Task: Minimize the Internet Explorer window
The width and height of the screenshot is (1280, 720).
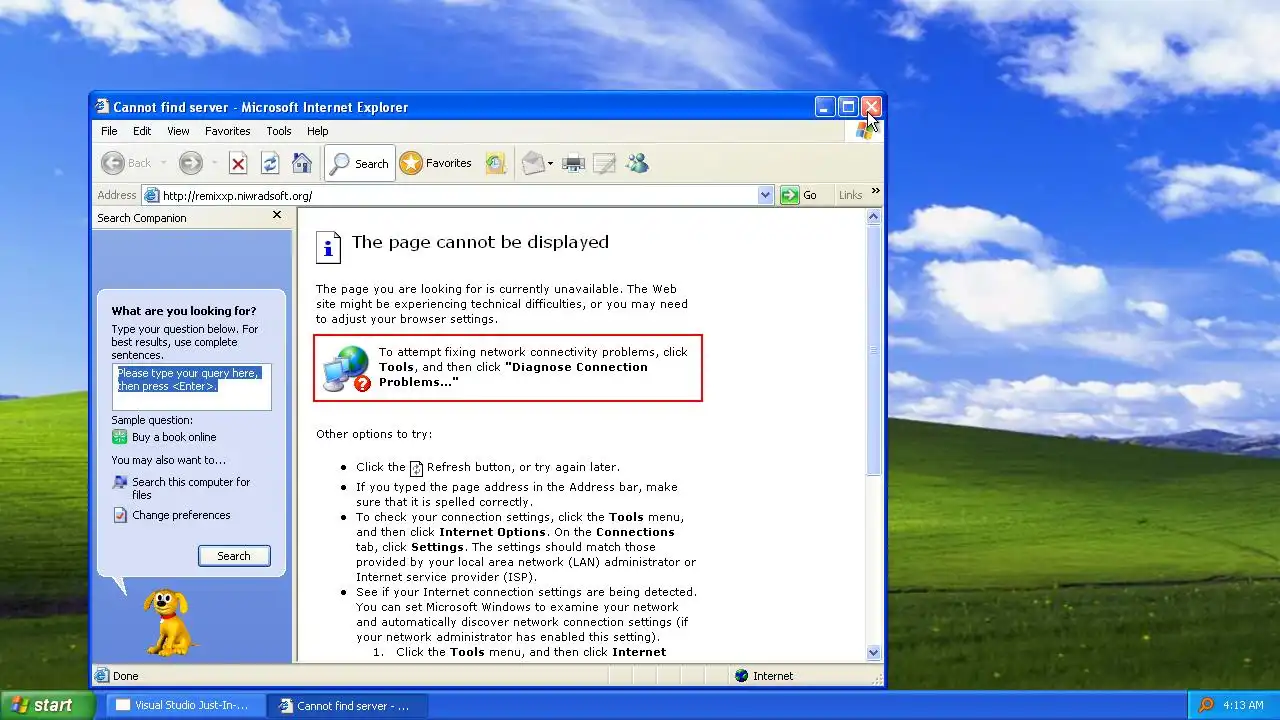Action: click(x=825, y=106)
